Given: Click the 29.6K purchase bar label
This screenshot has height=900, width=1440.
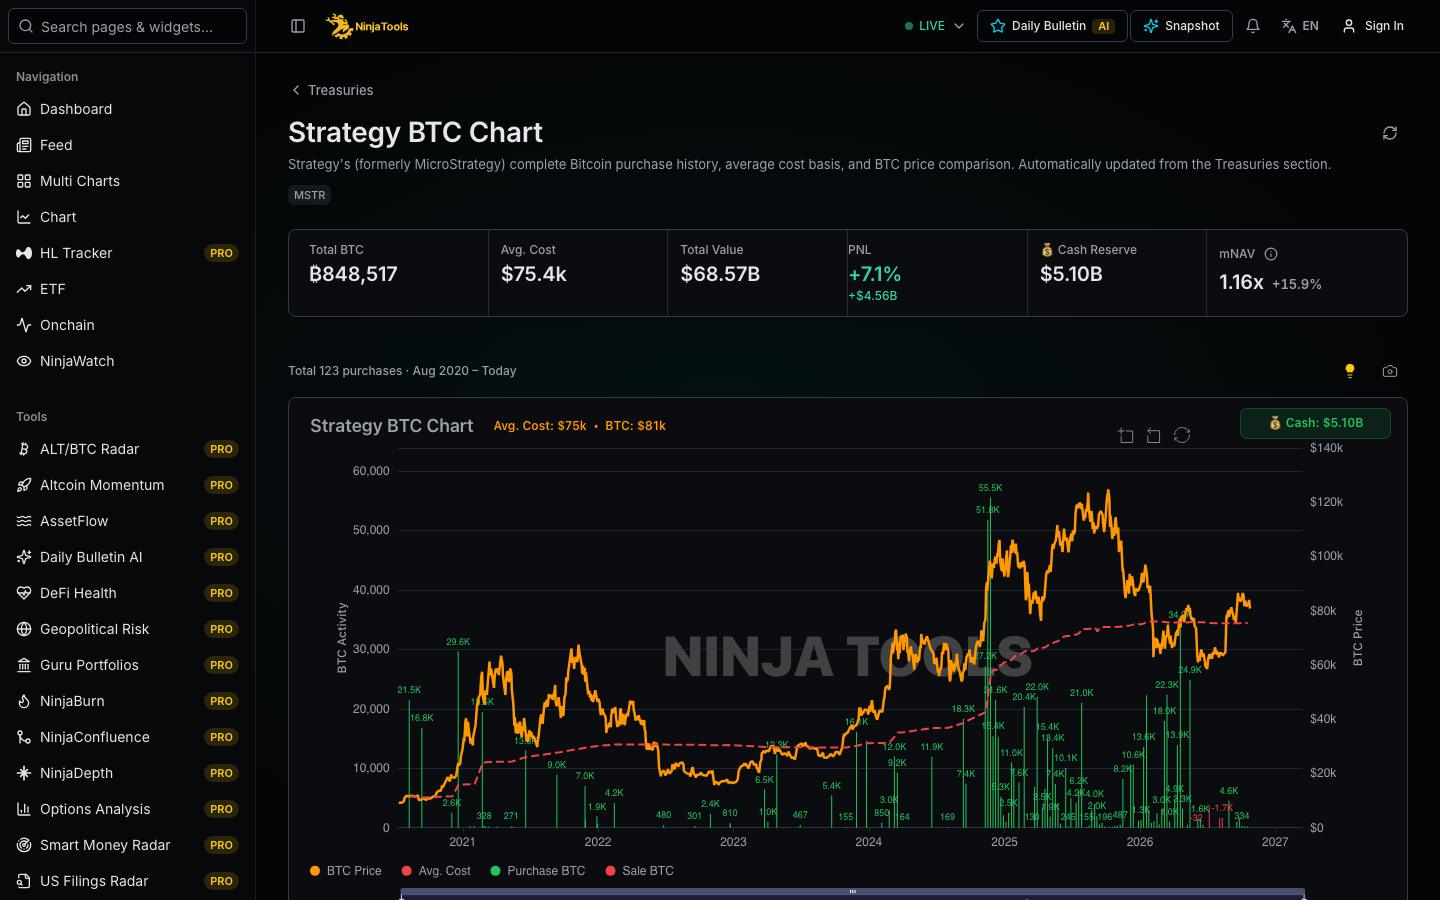Looking at the screenshot, I should (x=458, y=642).
